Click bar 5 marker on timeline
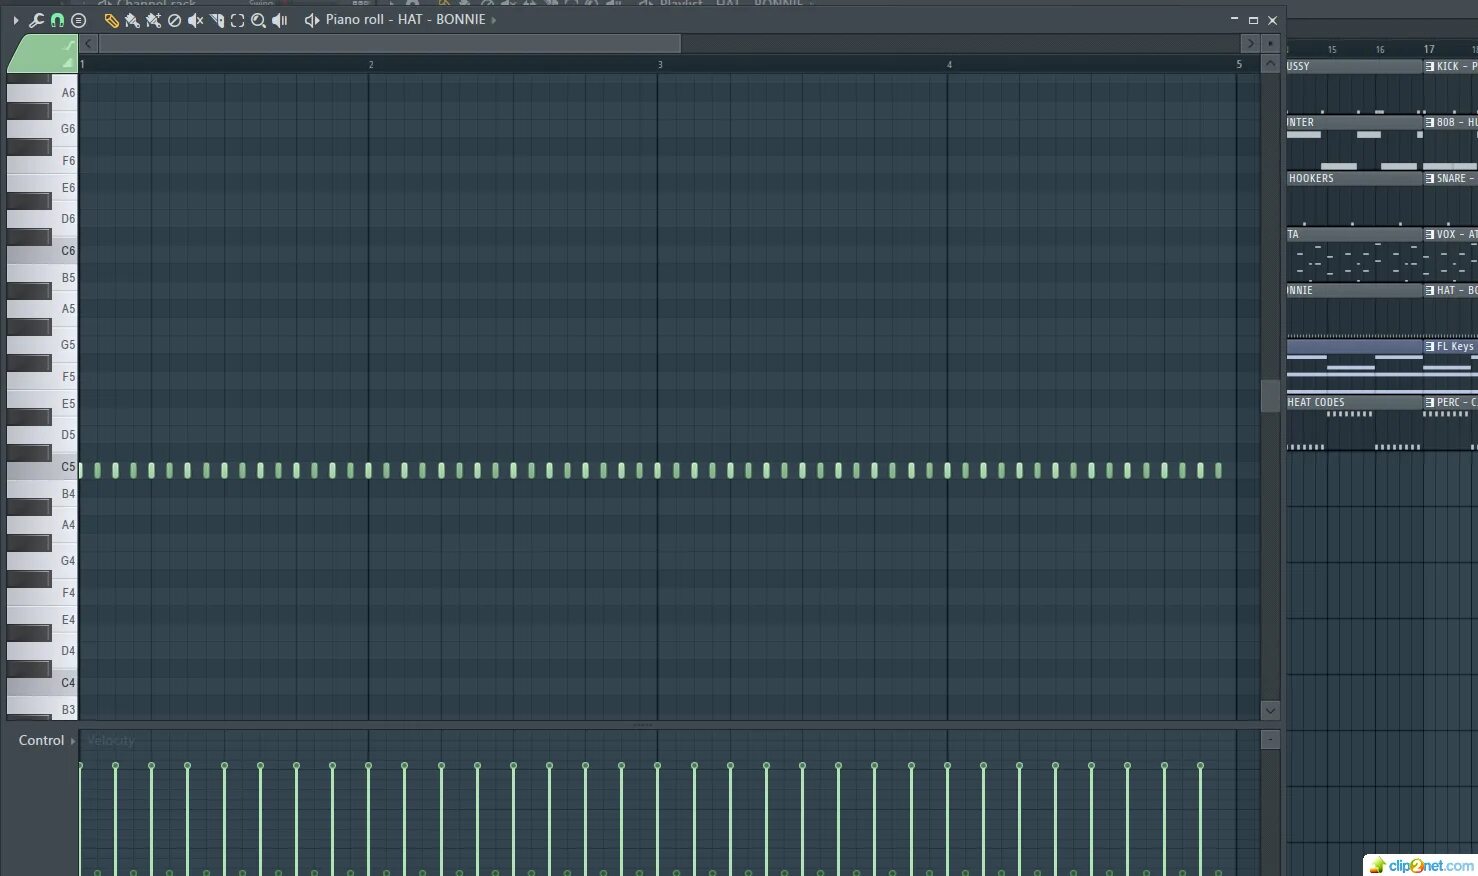The height and width of the screenshot is (876, 1478). point(1239,65)
